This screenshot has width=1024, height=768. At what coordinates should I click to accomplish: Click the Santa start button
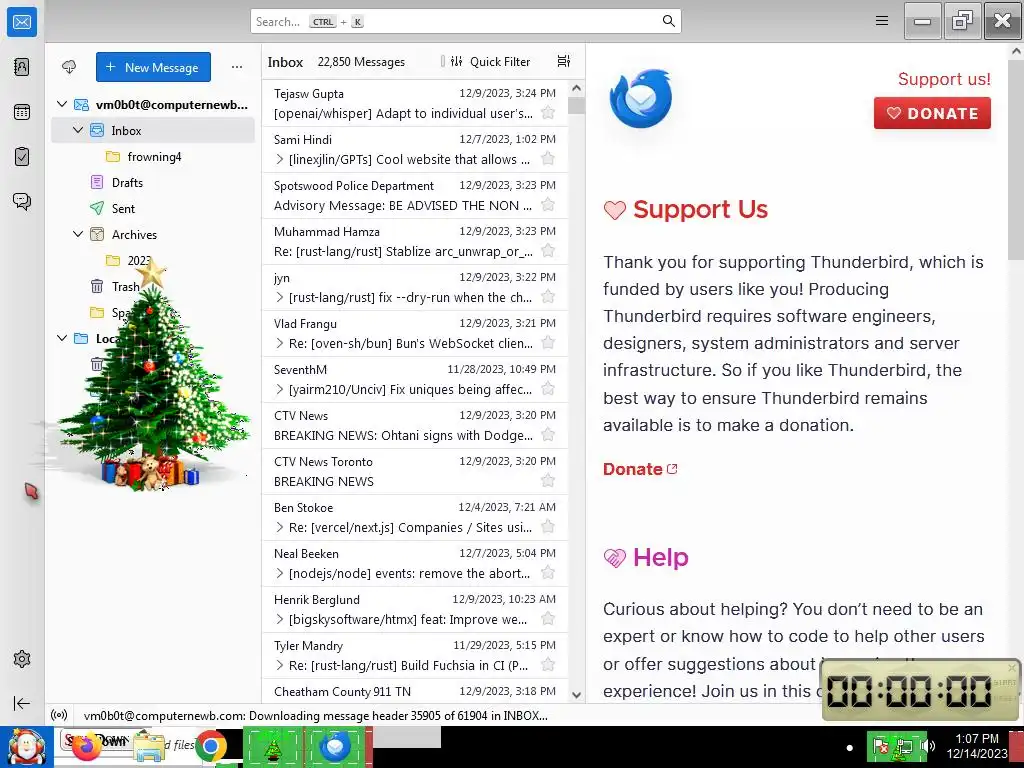(27, 746)
